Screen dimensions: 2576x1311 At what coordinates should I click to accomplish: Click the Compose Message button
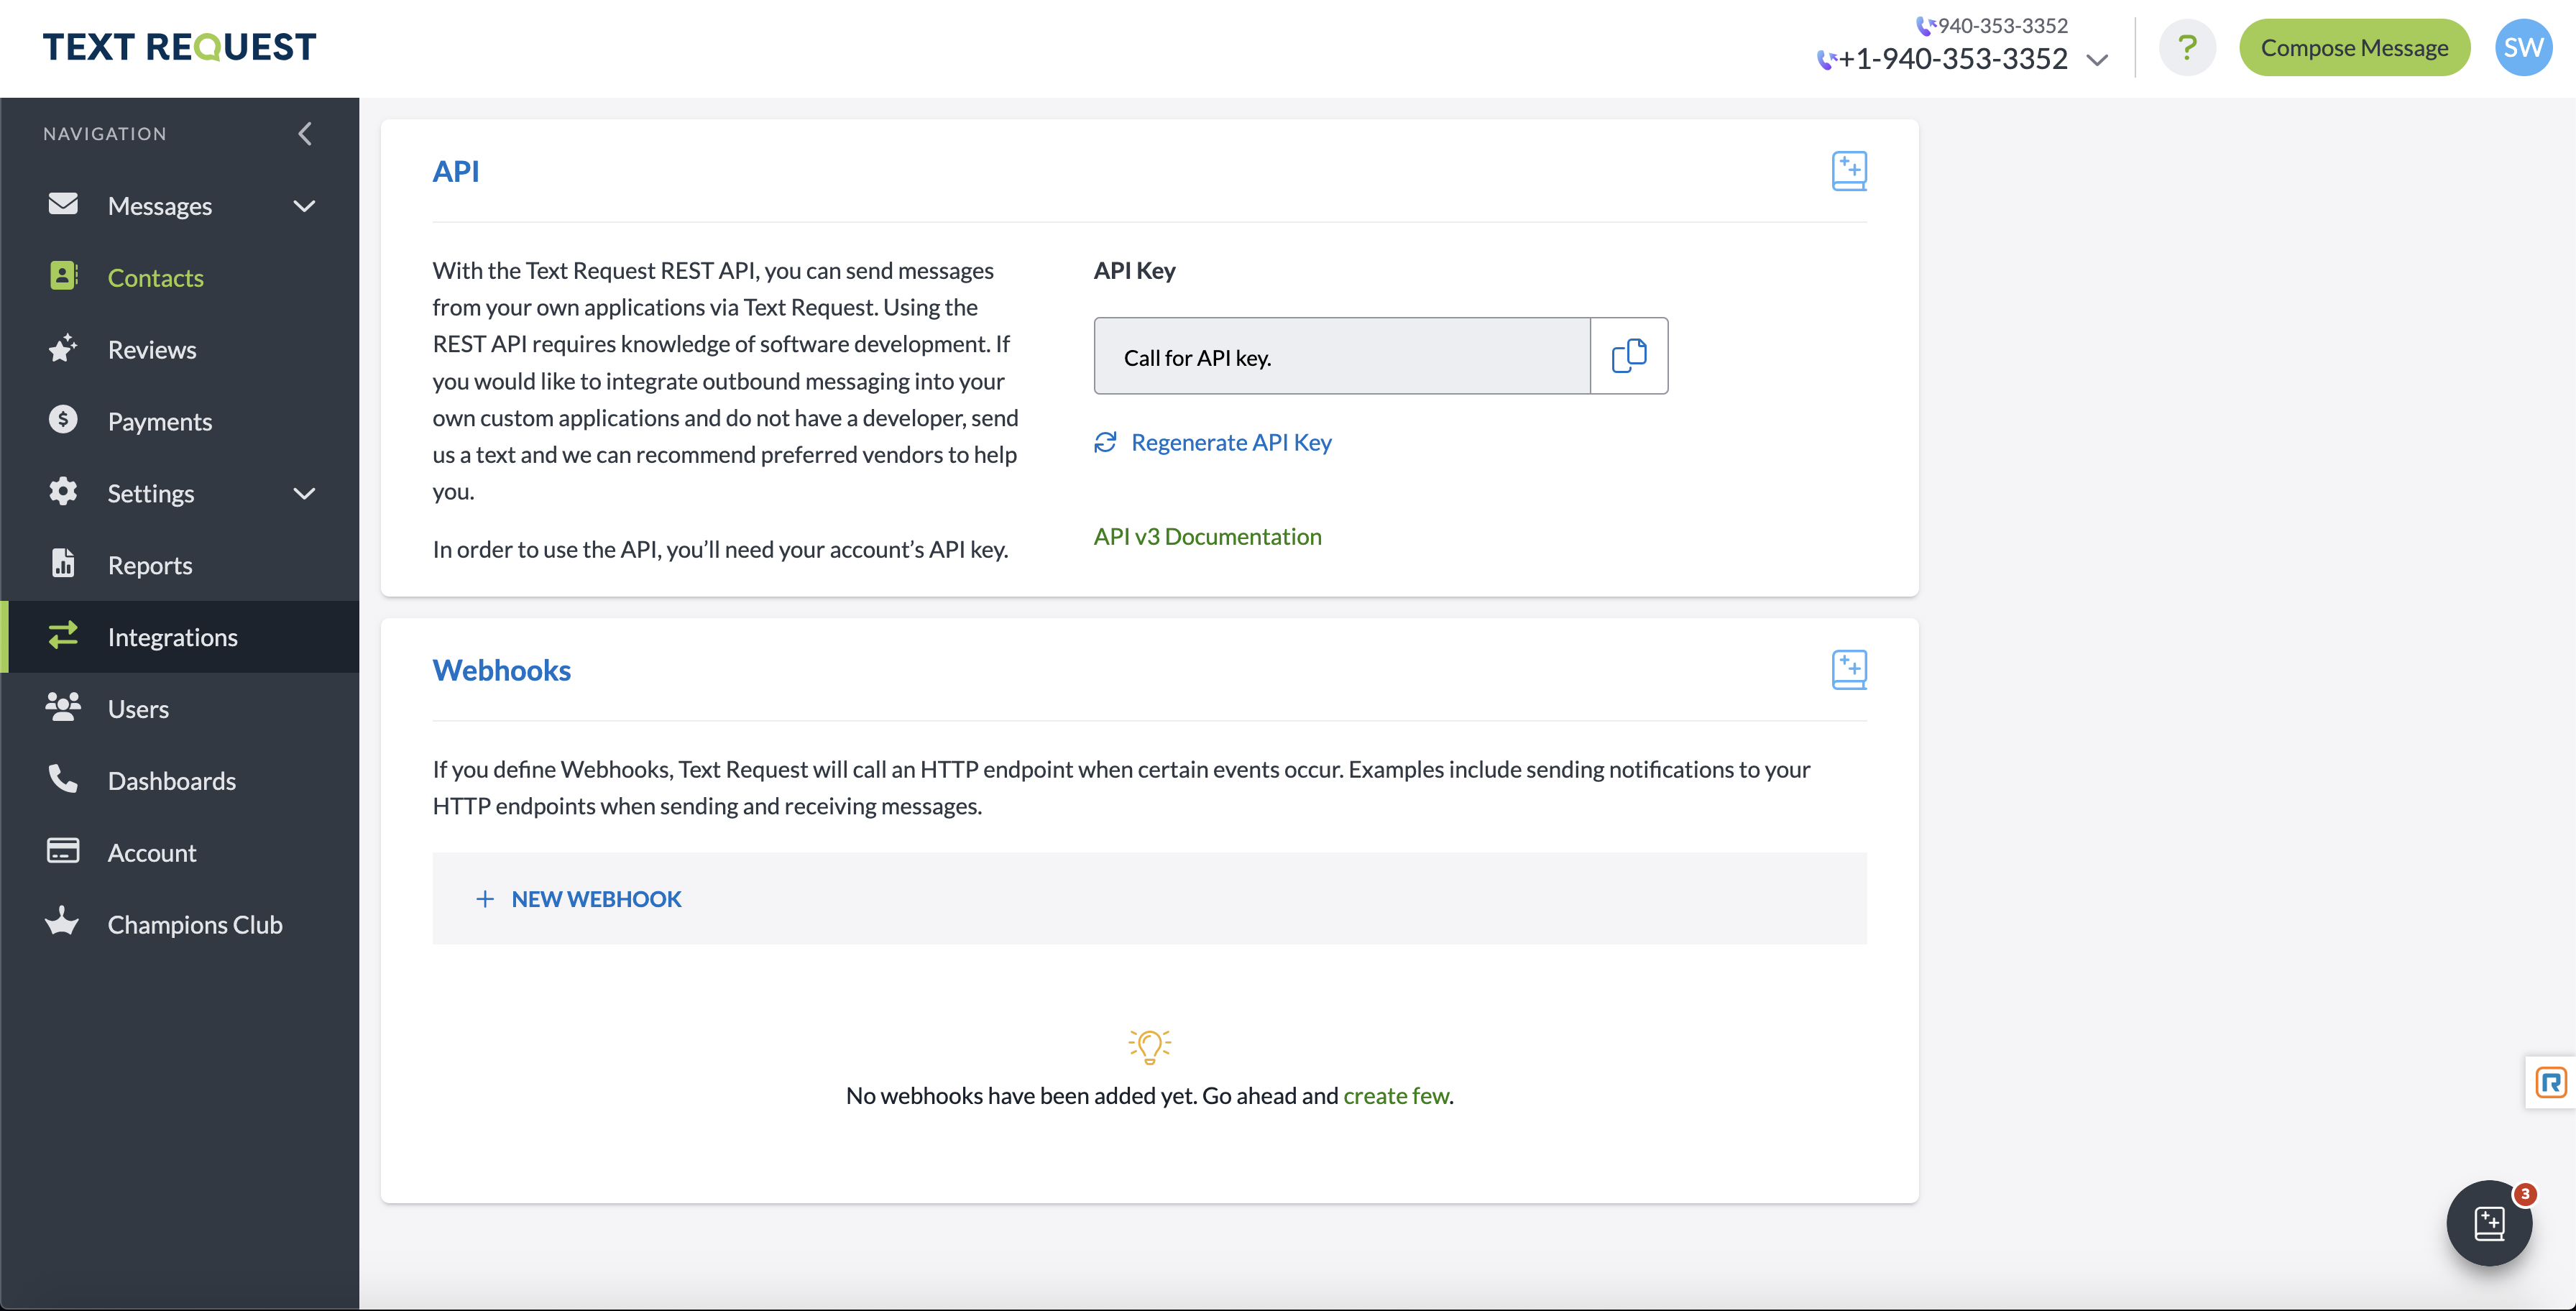(x=2354, y=48)
